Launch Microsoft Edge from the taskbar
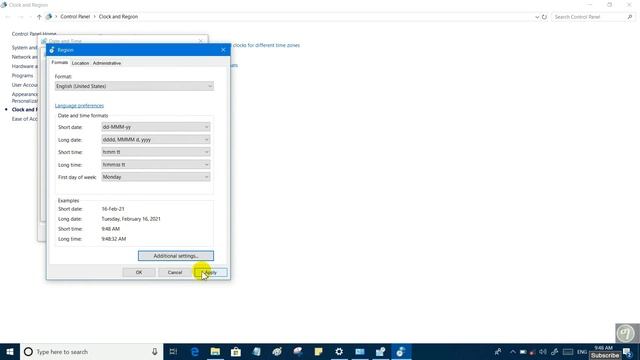Viewport: 640px width, 360px height. [x=195, y=351]
